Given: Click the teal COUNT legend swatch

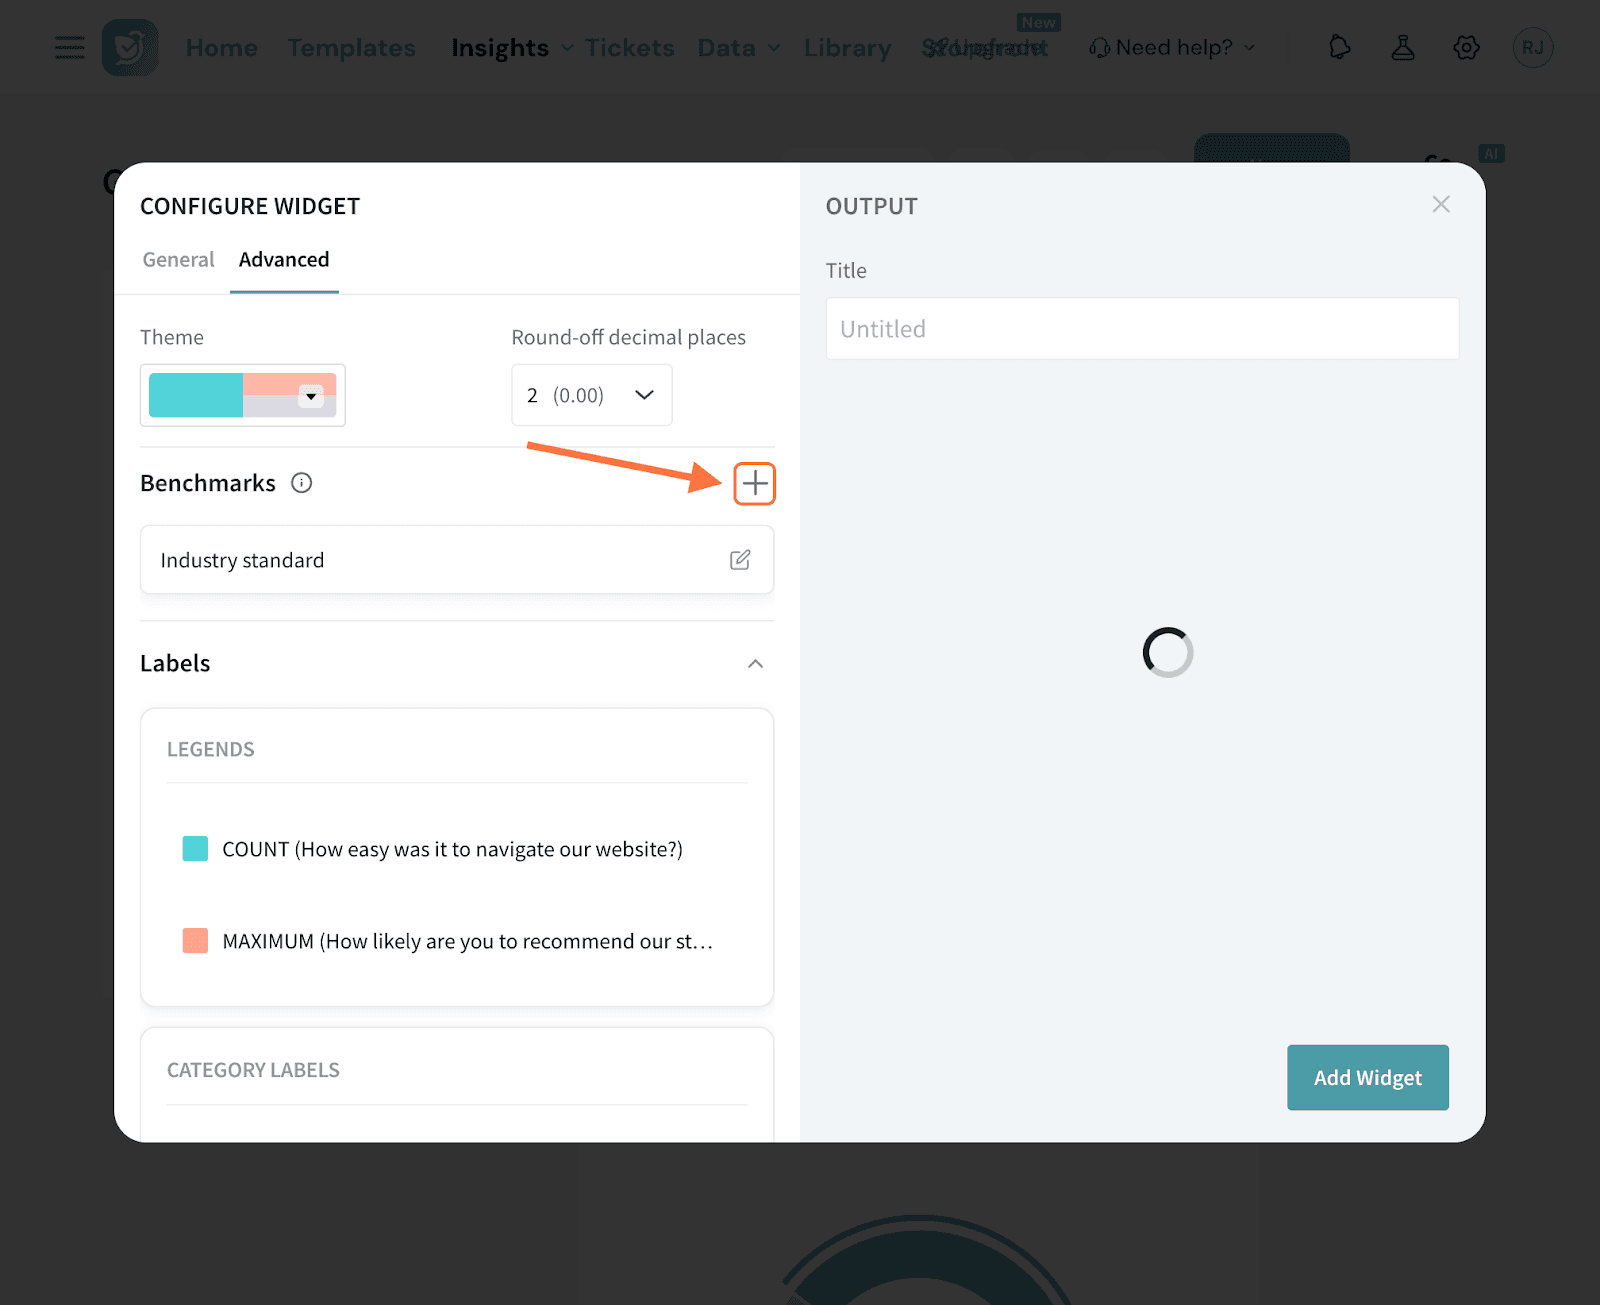Looking at the screenshot, I should pyautogui.click(x=196, y=849).
